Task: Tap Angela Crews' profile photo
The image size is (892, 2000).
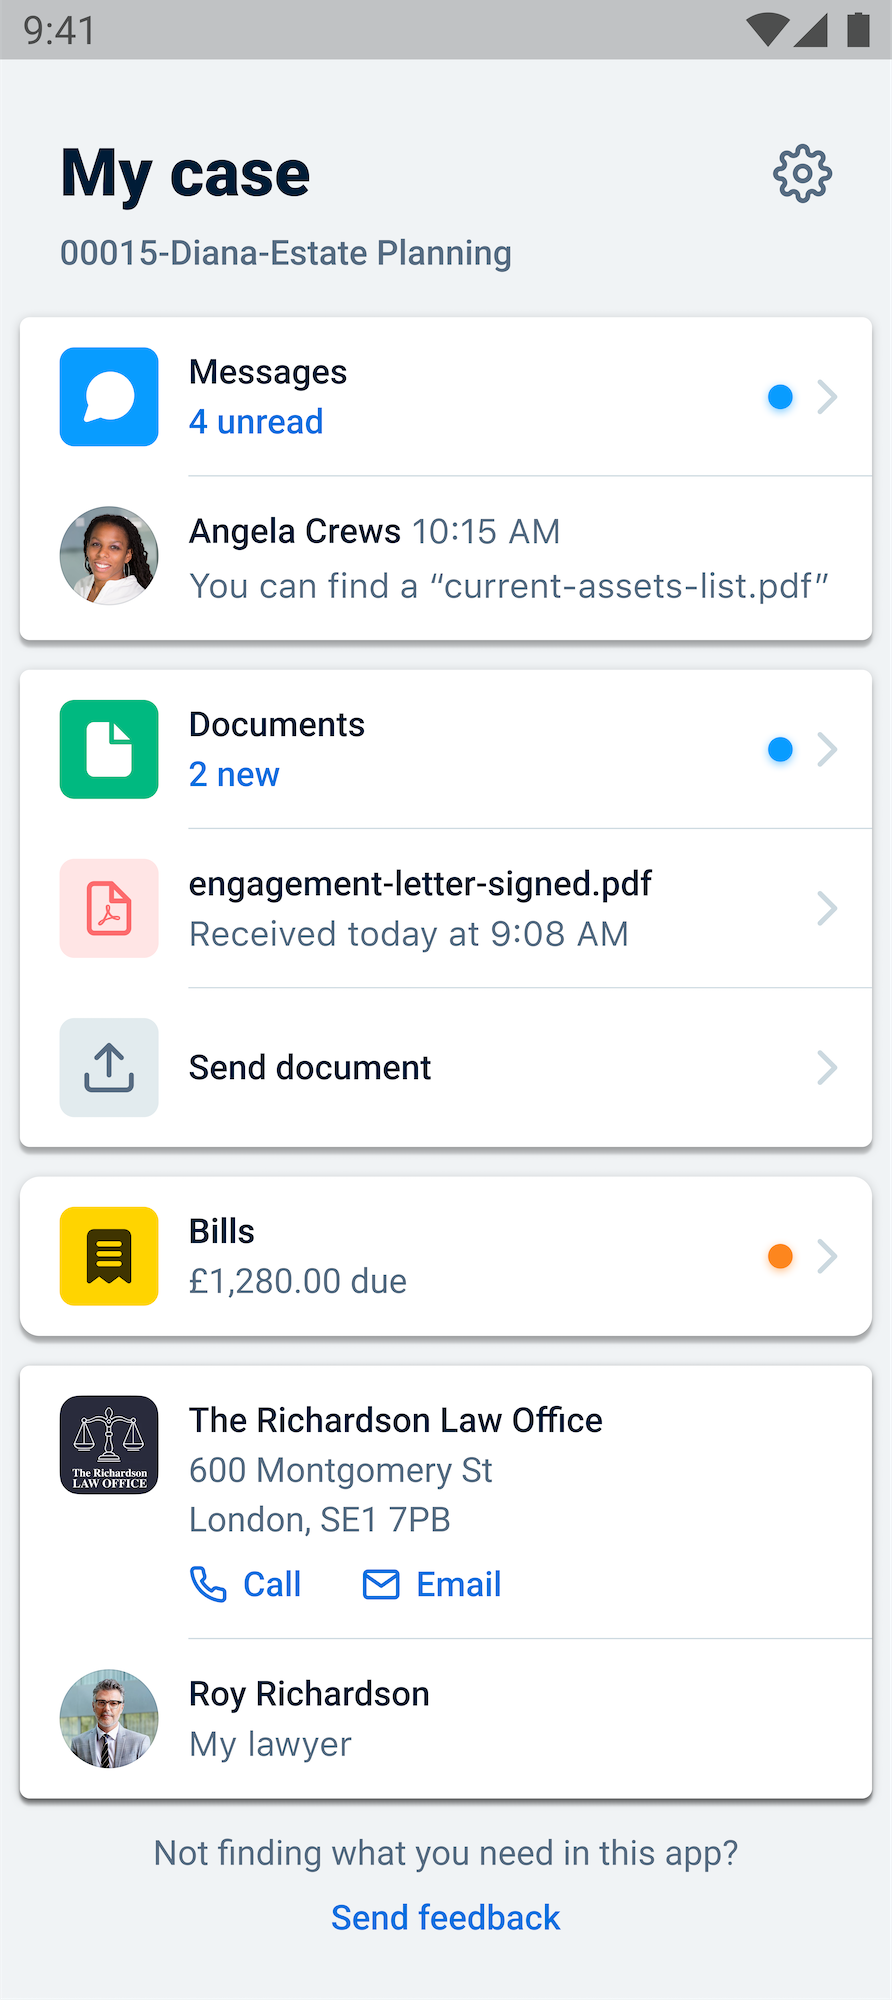Action: 109,556
